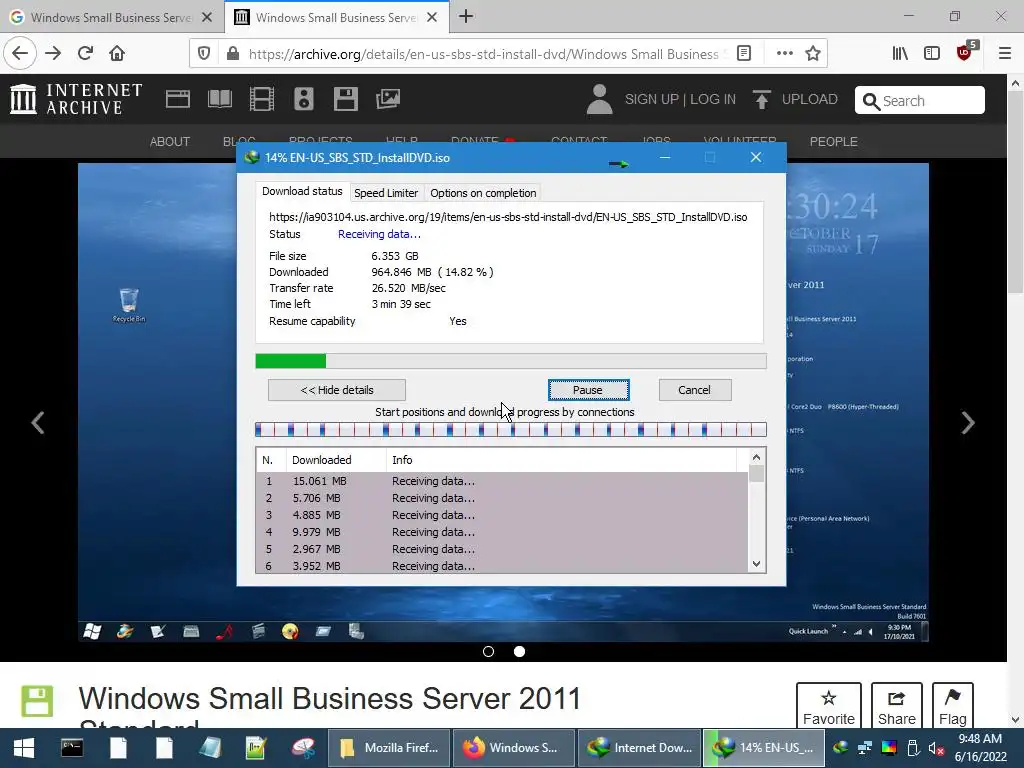
Task: Select the connection row 15.061 MB
Action: (502, 481)
